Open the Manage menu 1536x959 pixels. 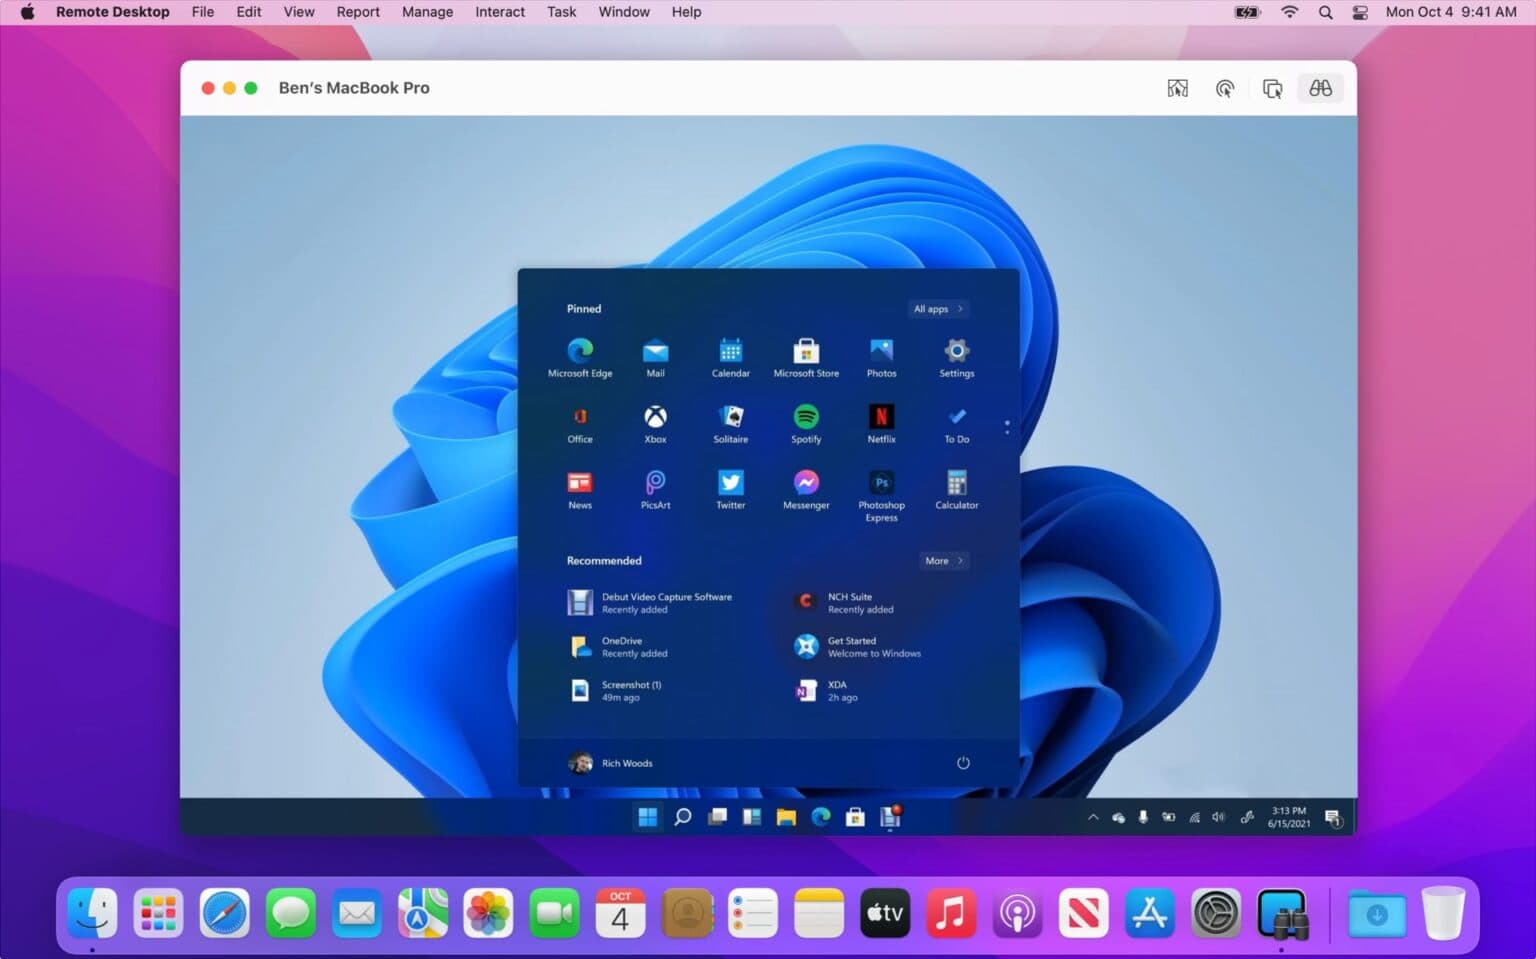(427, 12)
